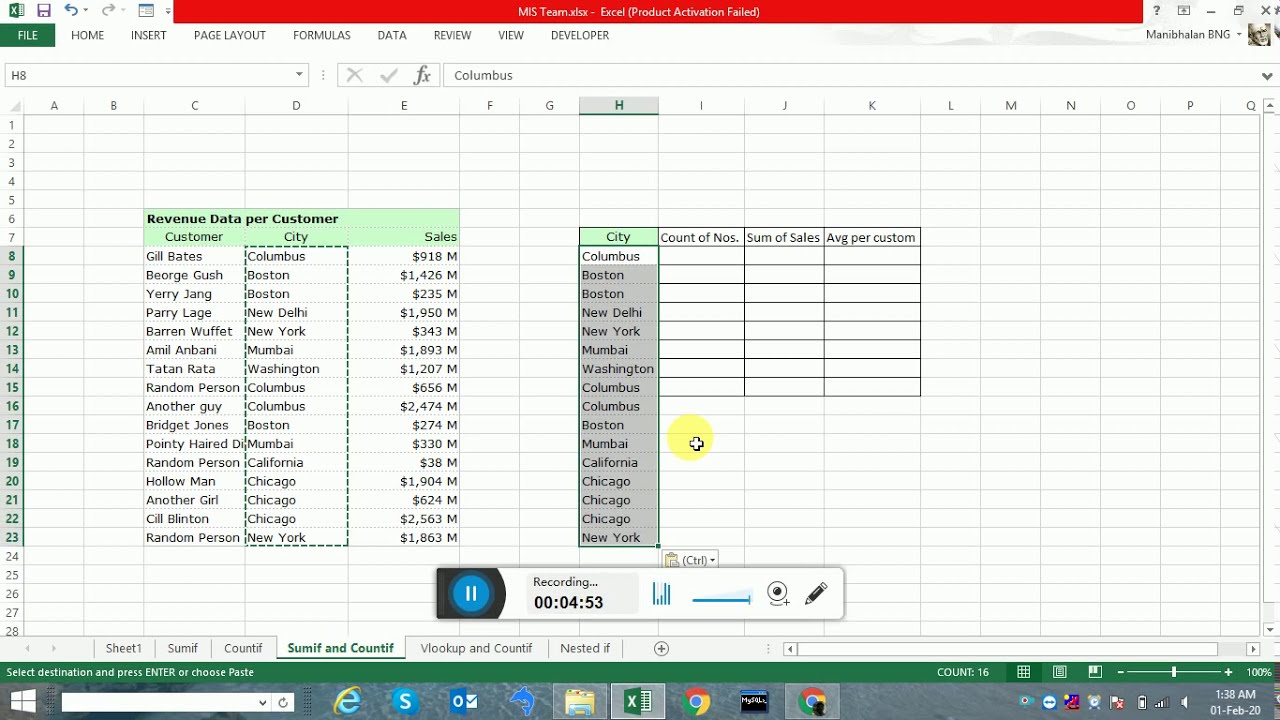1280x720 pixels.
Task: Switch to the INSERT ribbon tab
Action: pos(149,35)
